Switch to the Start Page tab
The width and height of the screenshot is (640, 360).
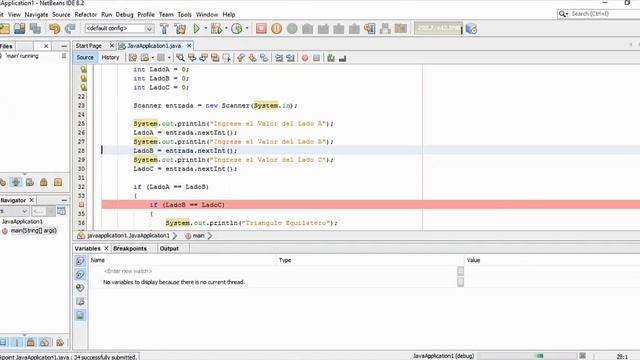coord(89,46)
